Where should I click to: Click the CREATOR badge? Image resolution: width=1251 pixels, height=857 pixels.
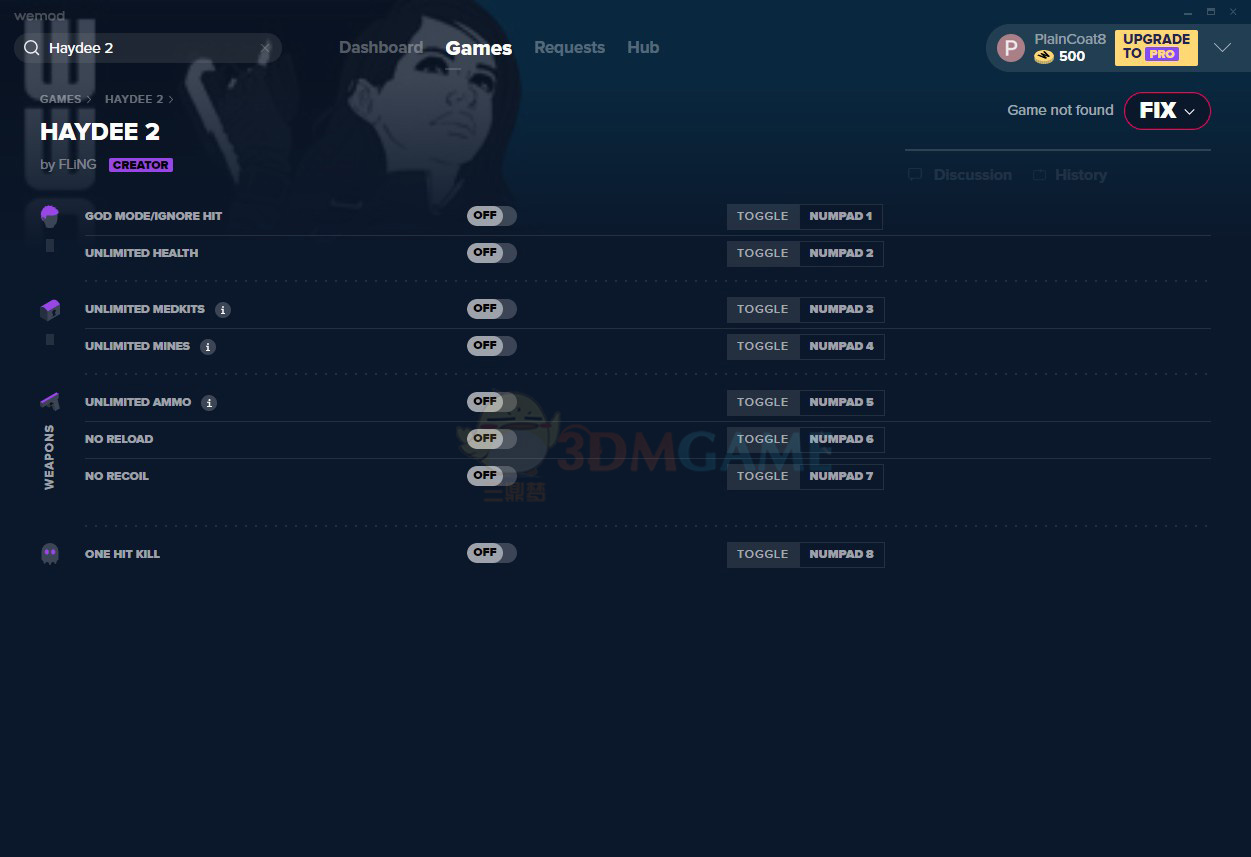141,165
